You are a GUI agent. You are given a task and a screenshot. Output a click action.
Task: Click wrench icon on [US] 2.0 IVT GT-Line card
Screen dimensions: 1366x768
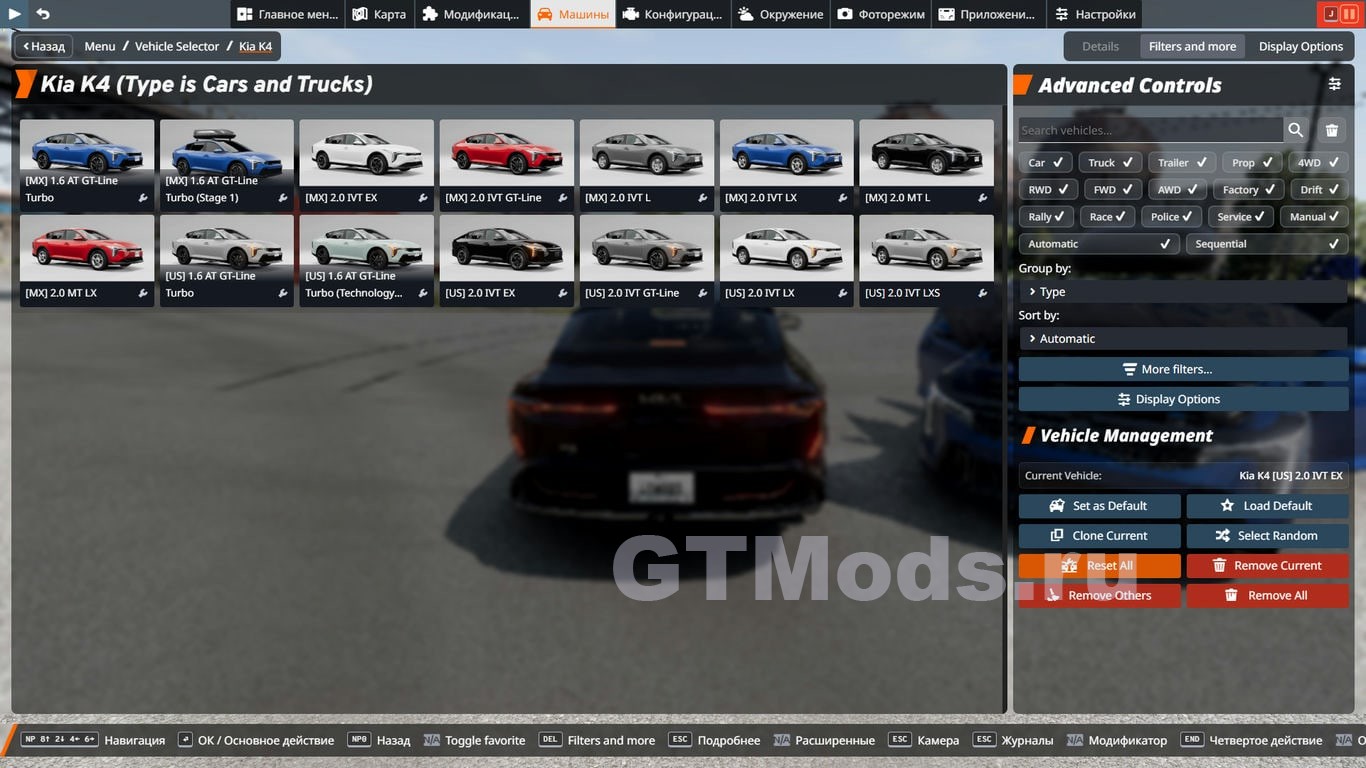pos(703,293)
